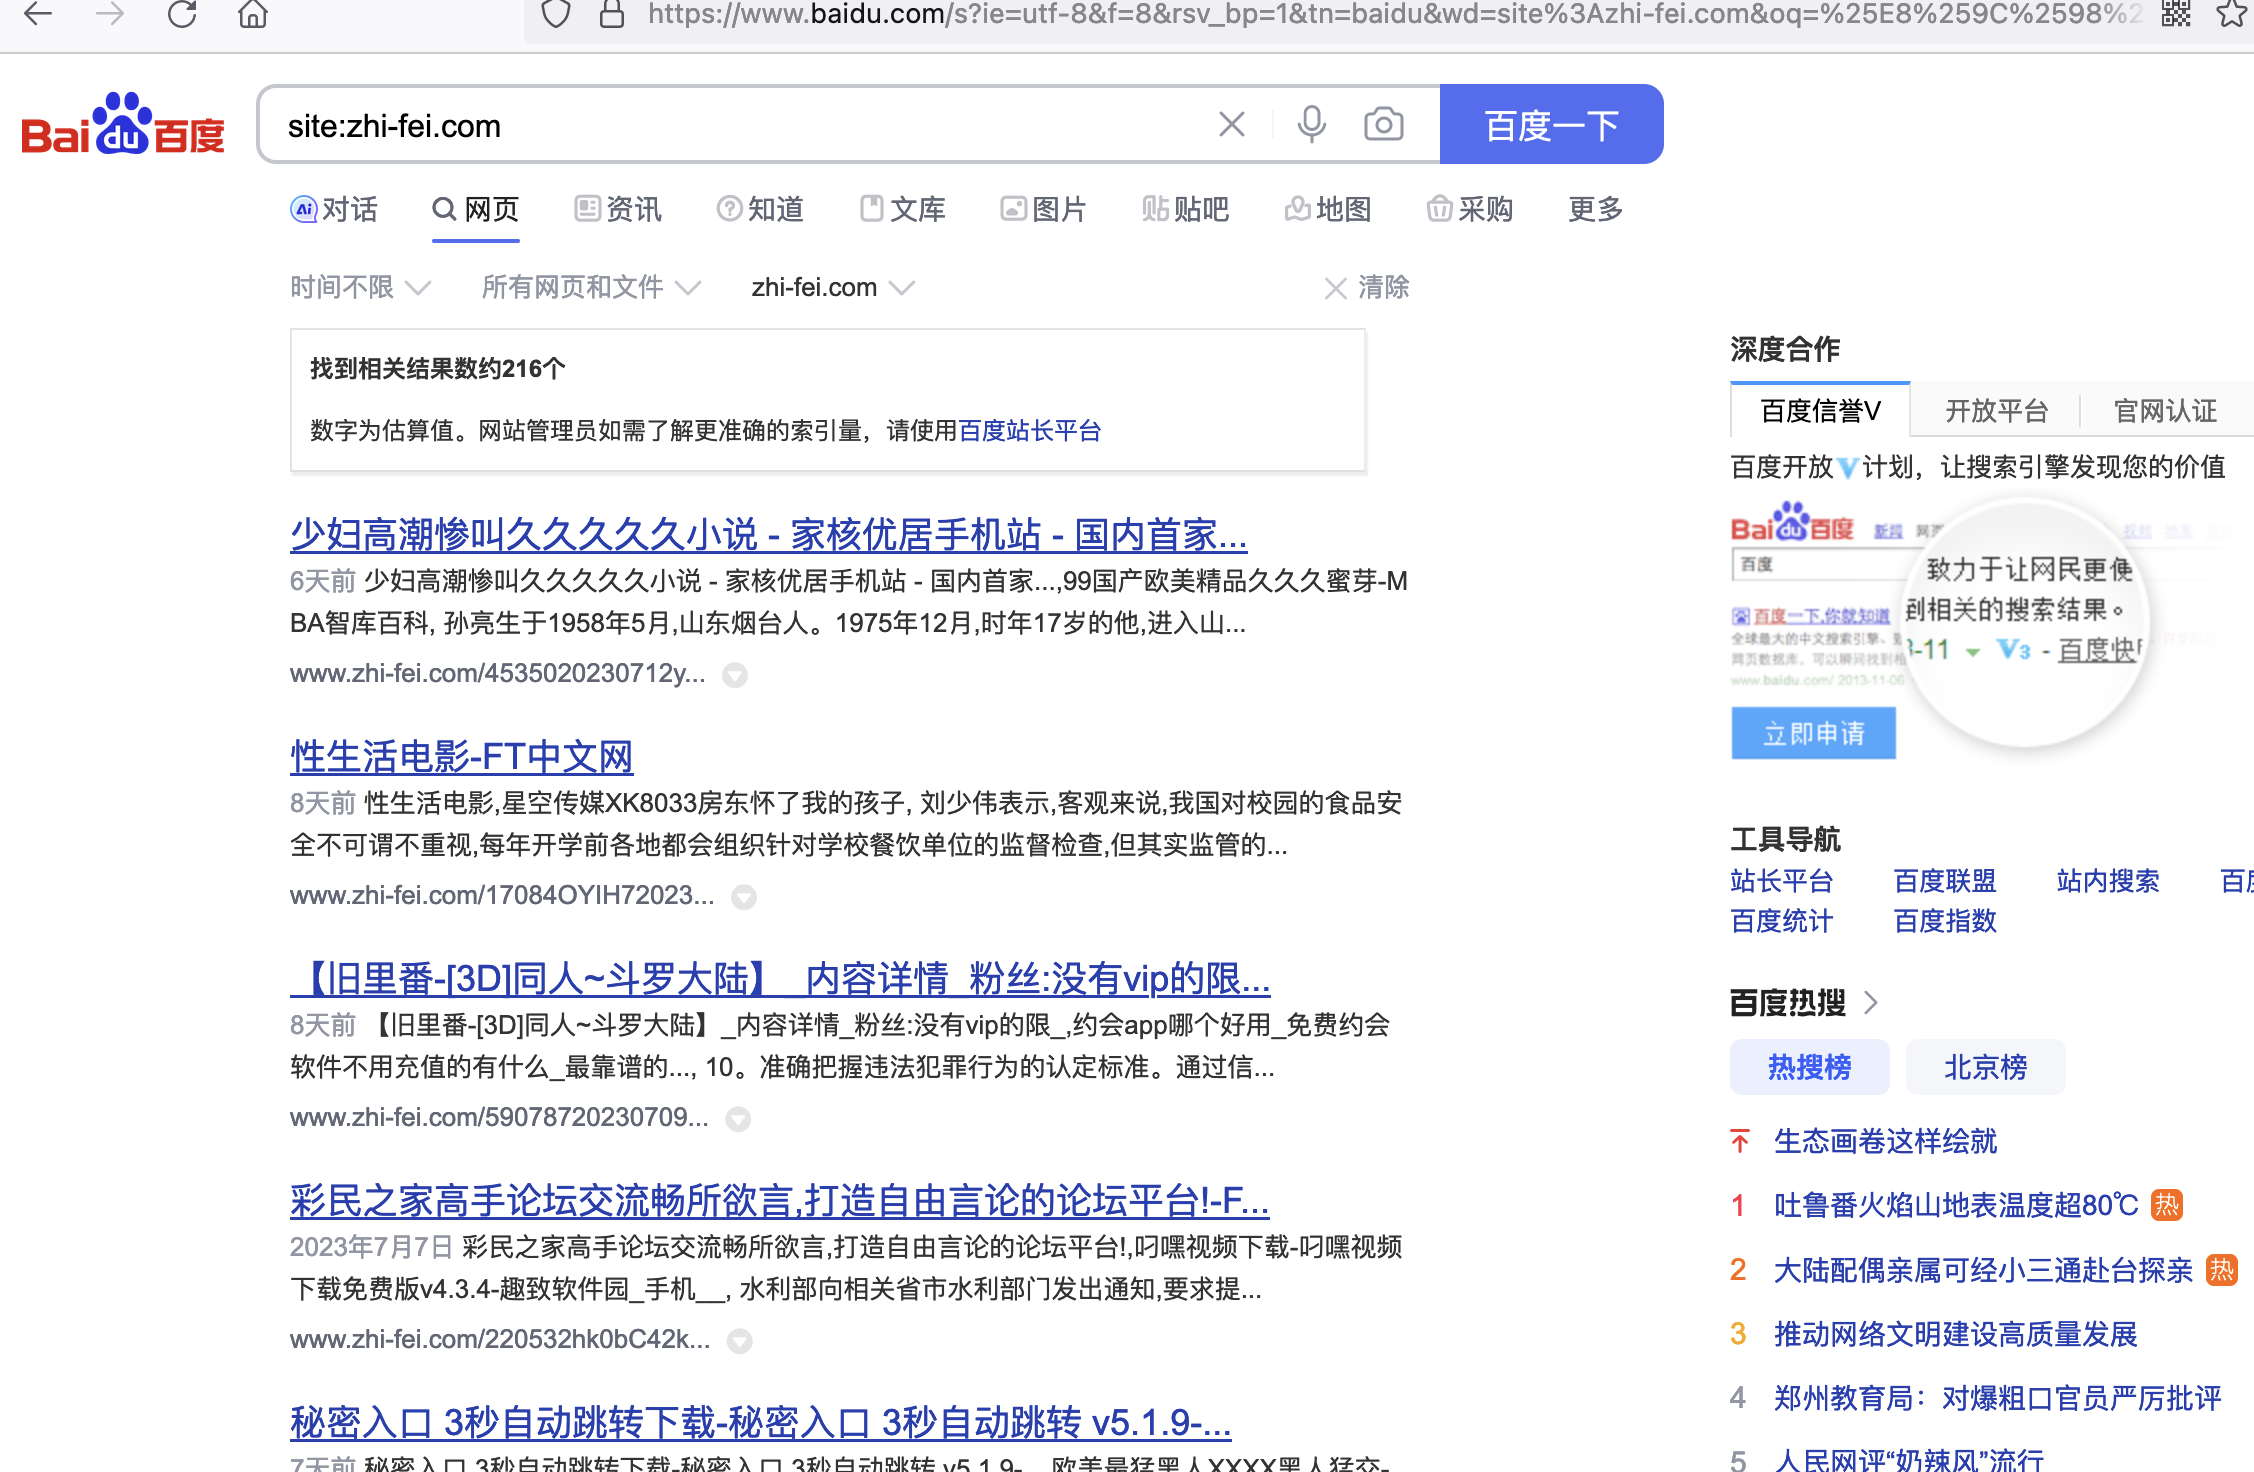The width and height of the screenshot is (2254, 1472).
Task: Expand arrow beside zhi-fei.com/59078720230709 URL
Action: click(738, 1119)
